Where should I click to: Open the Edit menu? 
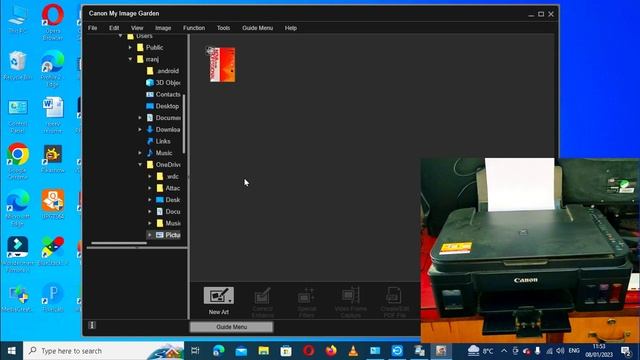(114, 28)
